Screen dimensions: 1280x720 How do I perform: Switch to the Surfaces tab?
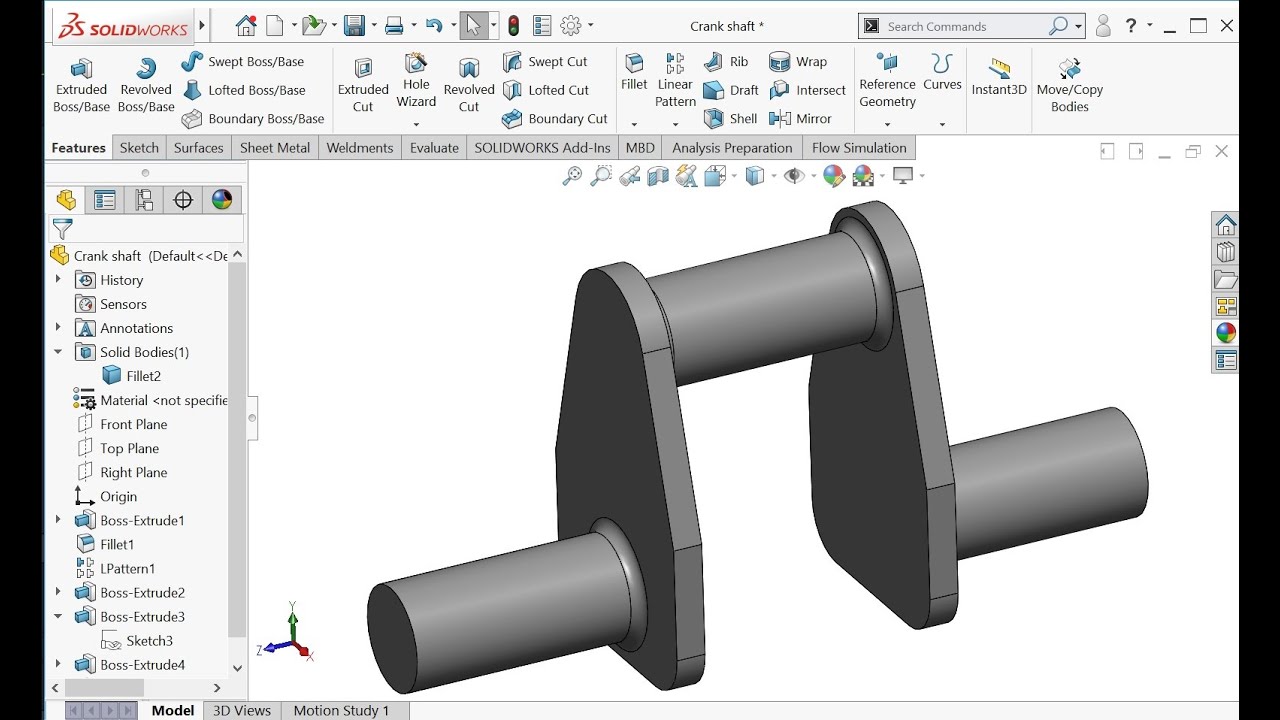pos(198,148)
